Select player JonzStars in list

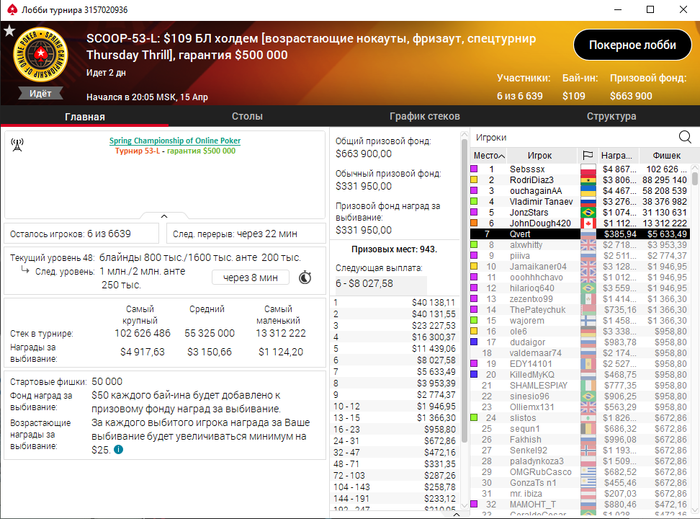[x=579, y=212]
